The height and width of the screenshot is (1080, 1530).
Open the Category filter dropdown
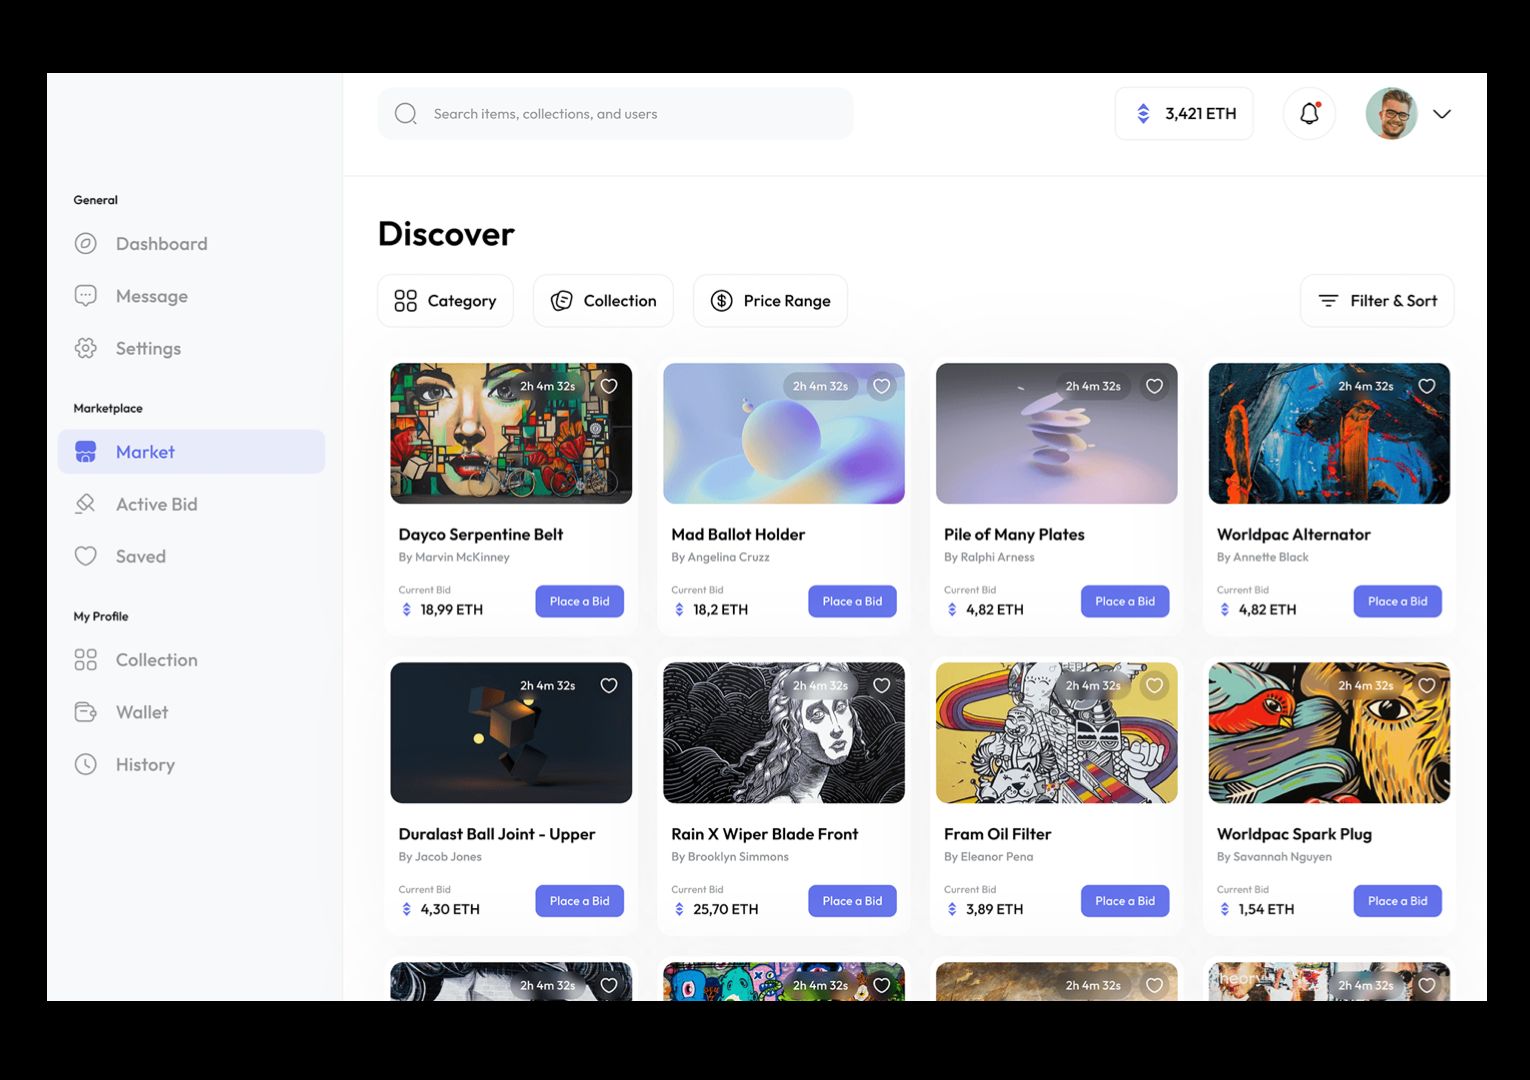coord(445,300)
